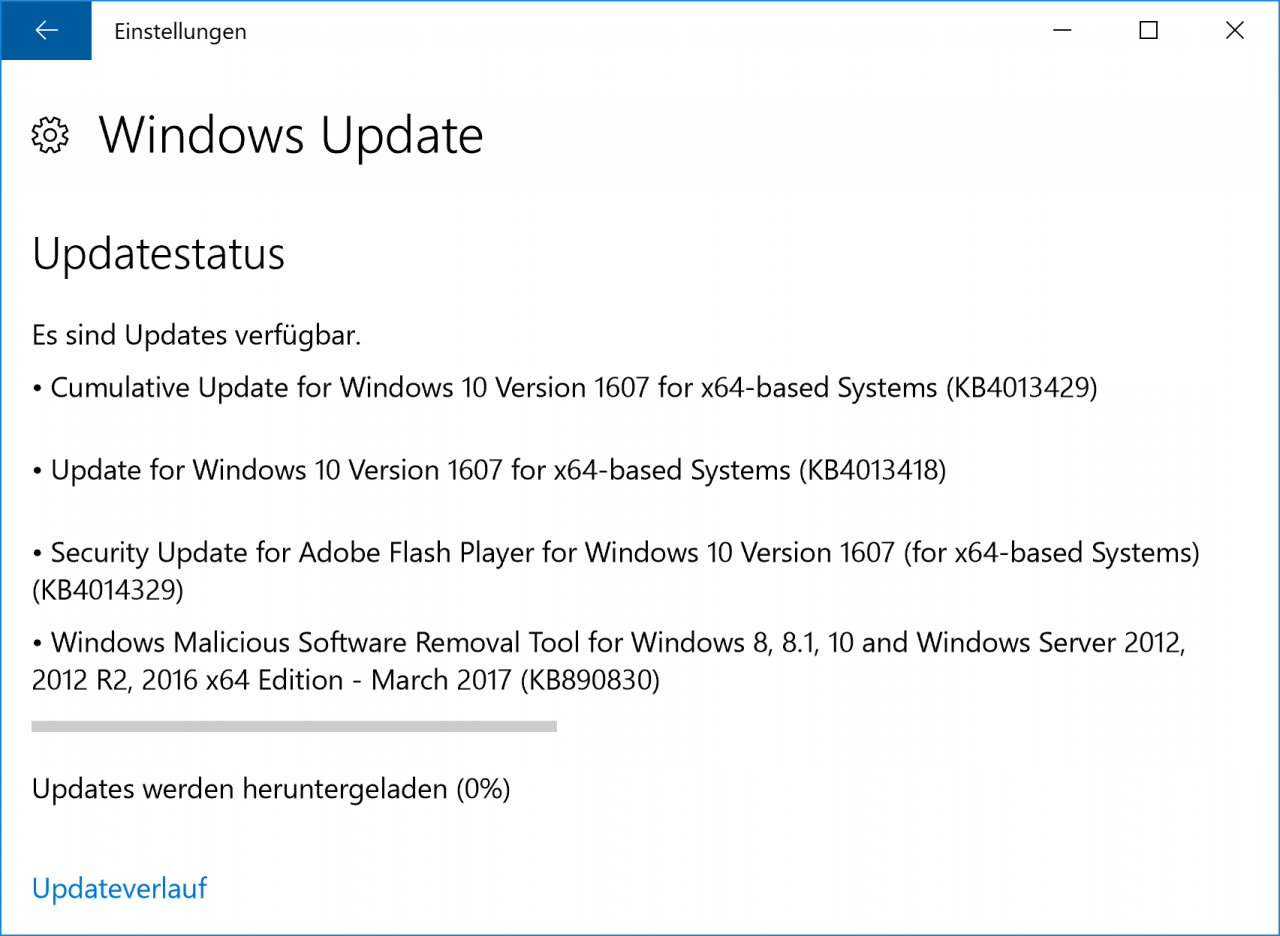Go back using the arrow button
This screenshot has width=1280, height=936.
(46, 31)
